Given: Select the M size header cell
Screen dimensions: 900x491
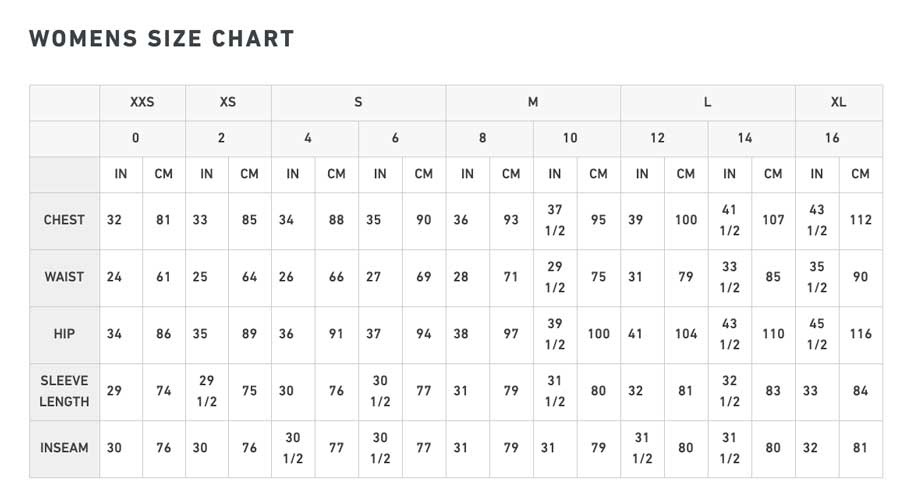Looking at the screenshot, I should [x=533, y=102].
